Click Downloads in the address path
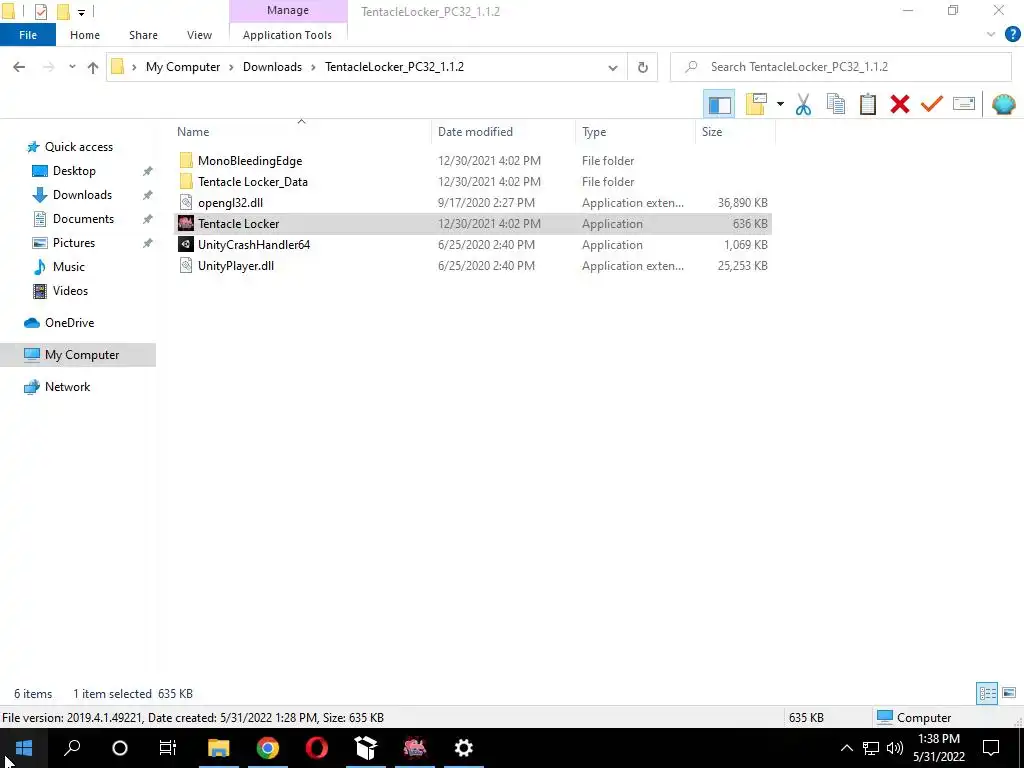1024x768 pixels. (x=272, y=67)
